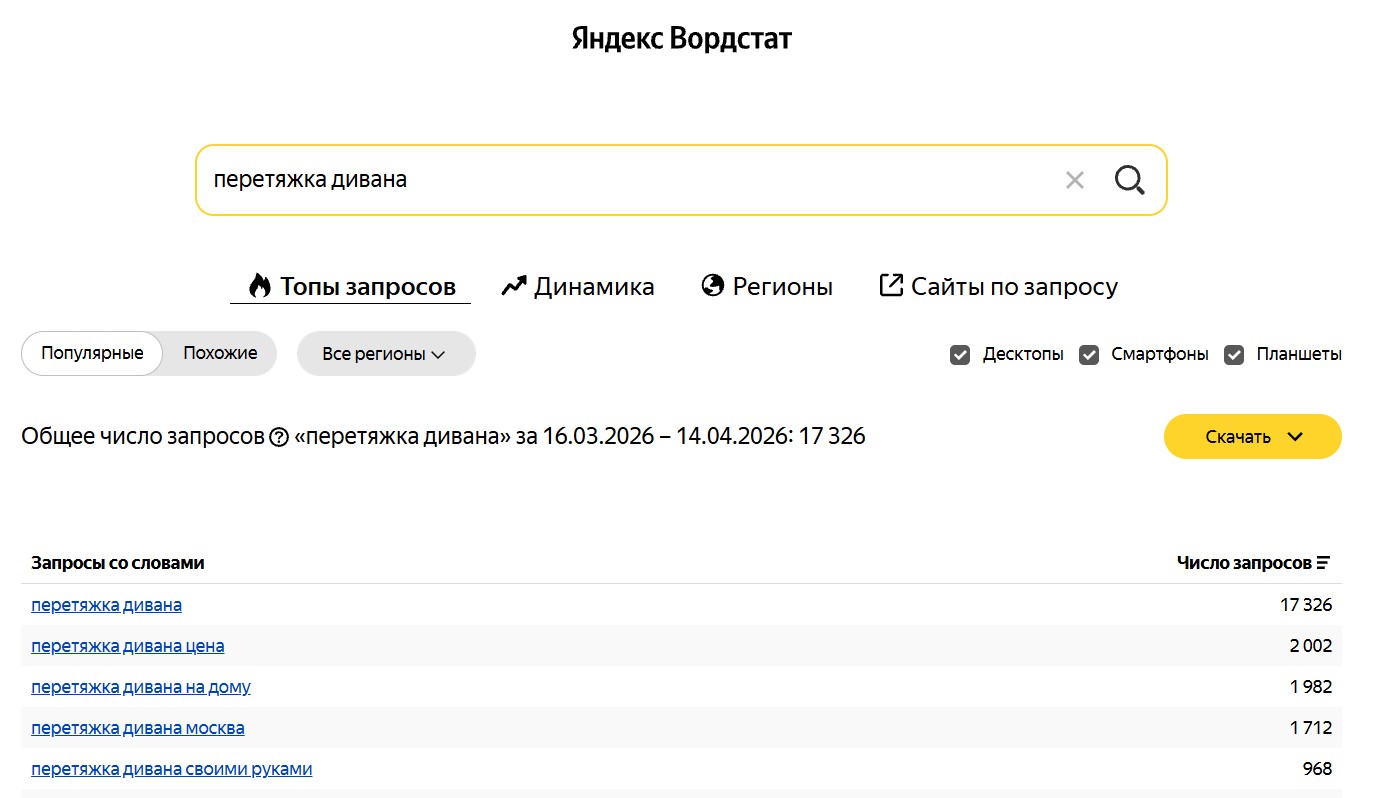Open the 'перетяжка дивана цена' link
The height and width of the screenshot is (798, 1373).
tap(128, 646)
